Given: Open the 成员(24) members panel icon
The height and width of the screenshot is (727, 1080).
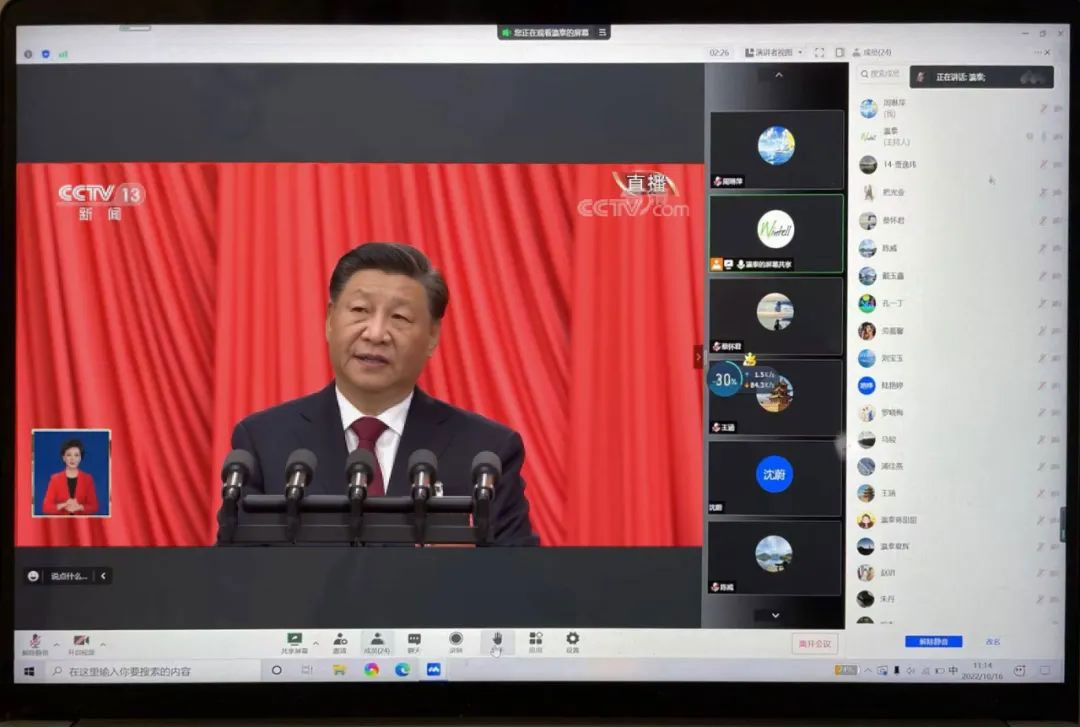Looking at the screenshot, I should (377, 641).
